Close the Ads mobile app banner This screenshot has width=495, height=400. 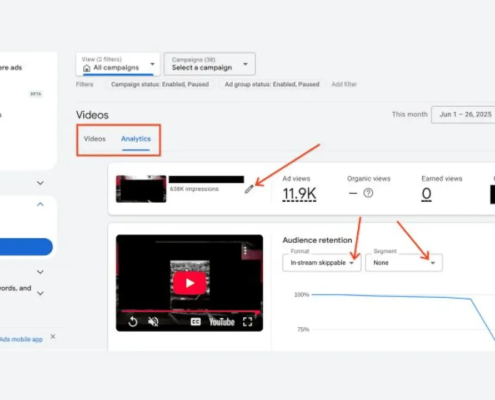(53, 336)
